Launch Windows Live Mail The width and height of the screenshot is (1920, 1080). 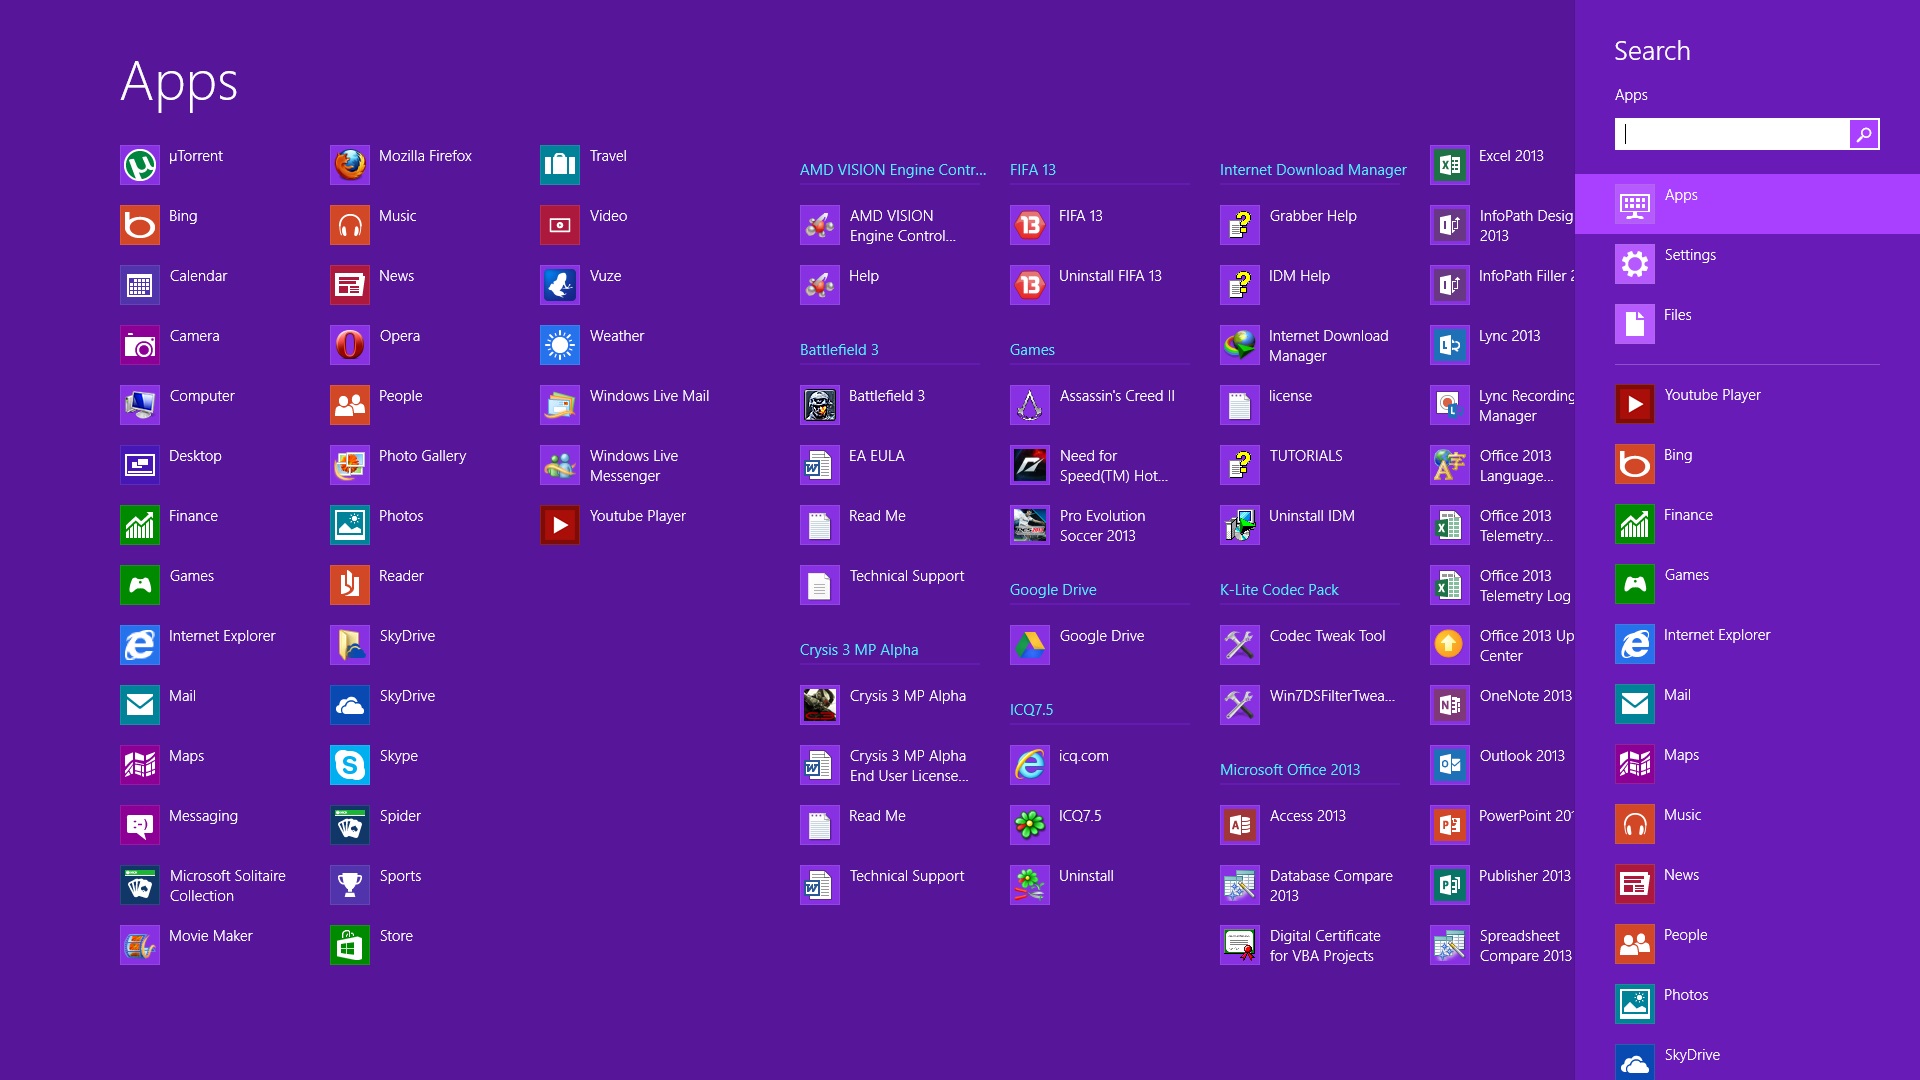coord(560,405)
